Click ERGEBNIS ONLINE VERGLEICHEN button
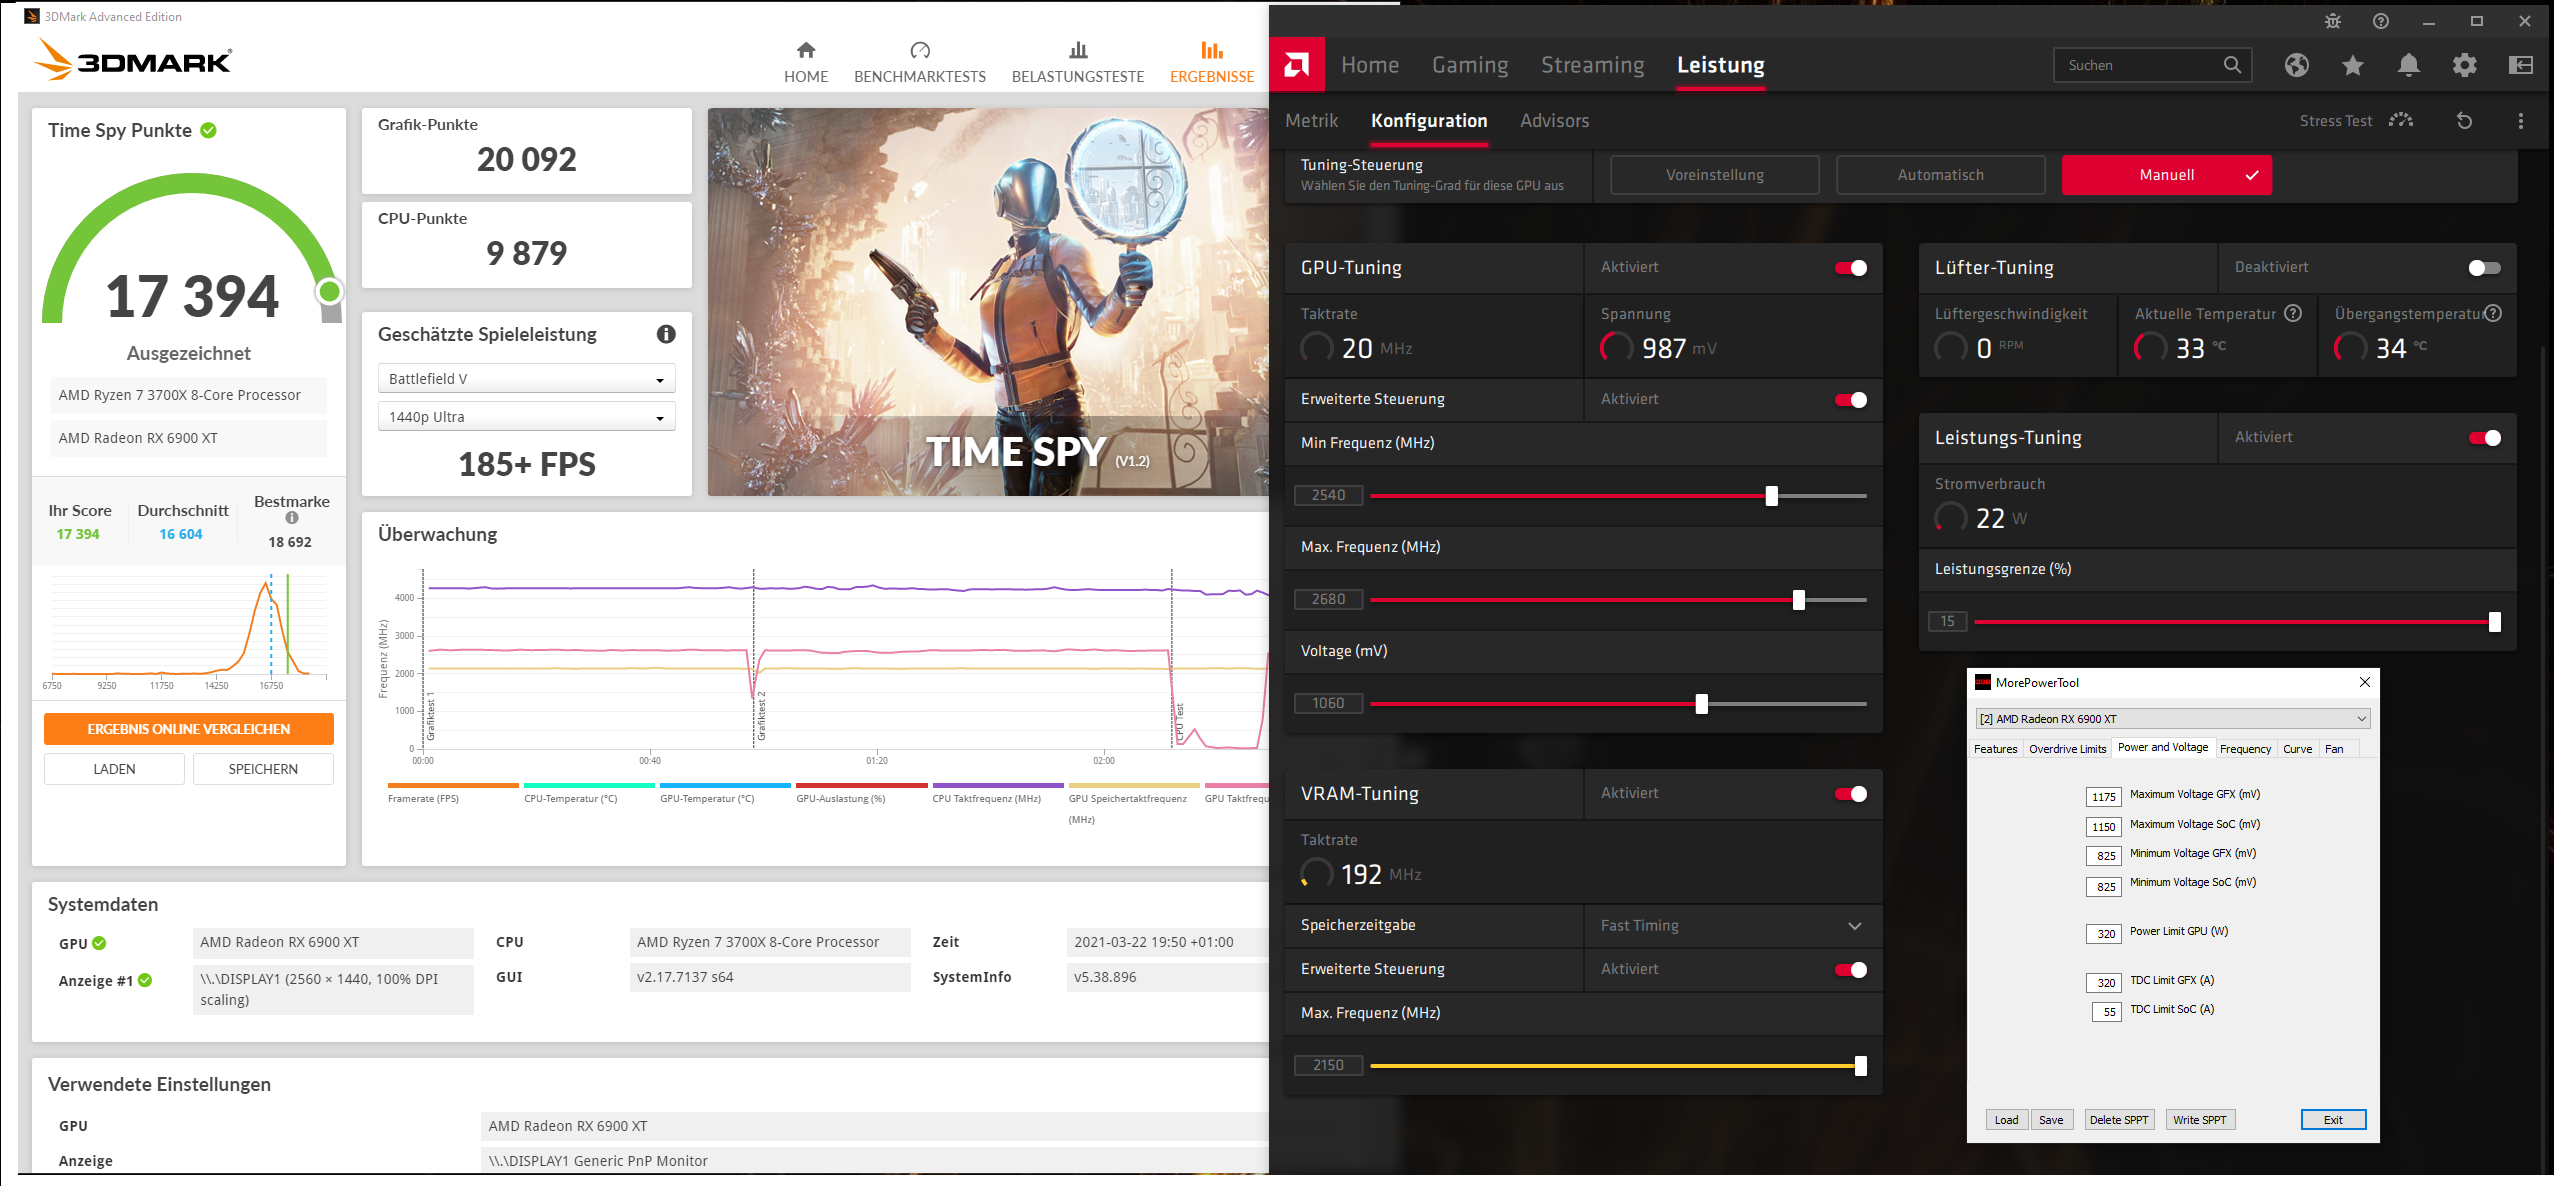 (189, 729)
